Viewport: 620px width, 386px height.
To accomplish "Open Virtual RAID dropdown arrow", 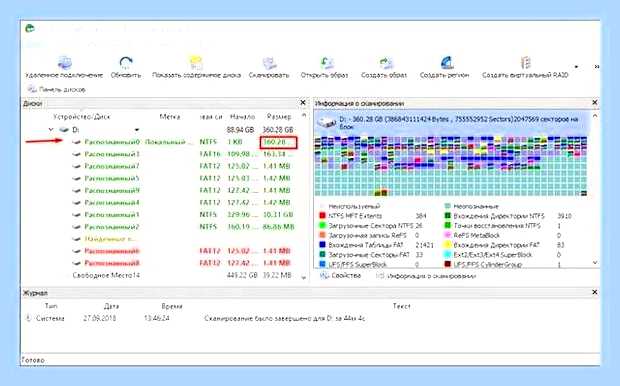I will [576, 67].
